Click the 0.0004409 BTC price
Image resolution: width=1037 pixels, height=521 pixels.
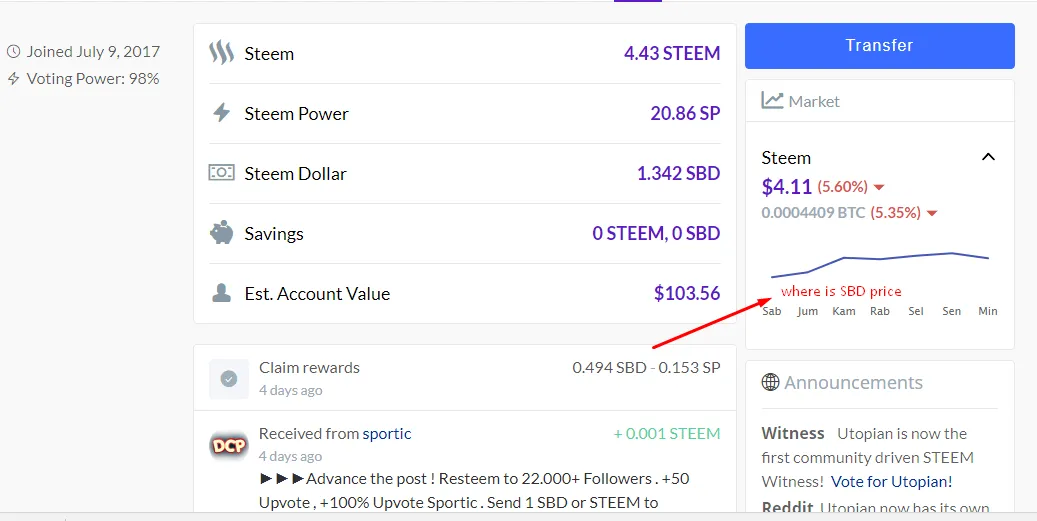pyautogui.click(x=813, y=213)
